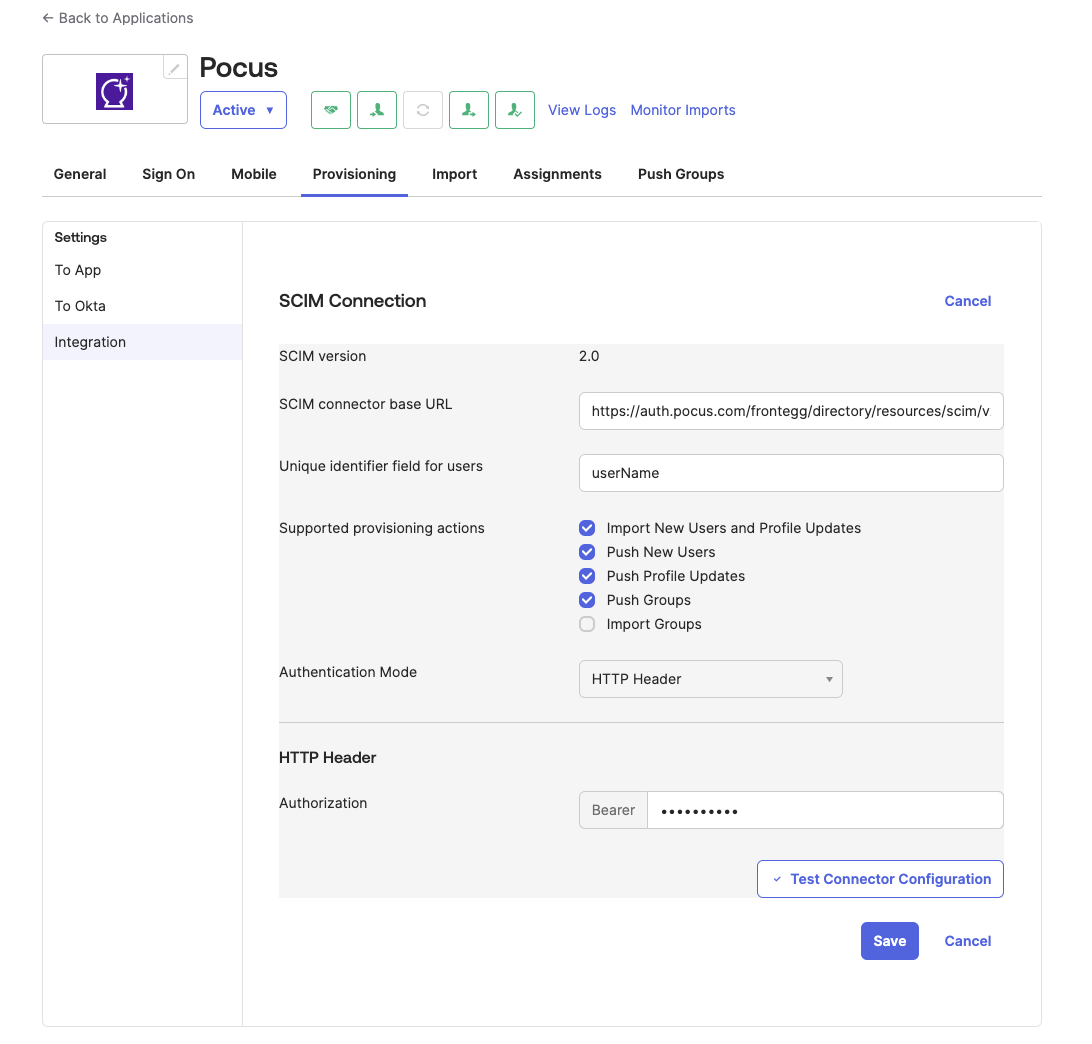Image resolution: width=1092 pixels, height=1044 pixels.
Task: Uncheck Import New Users and Profile Updates
Action: [587, 528]
